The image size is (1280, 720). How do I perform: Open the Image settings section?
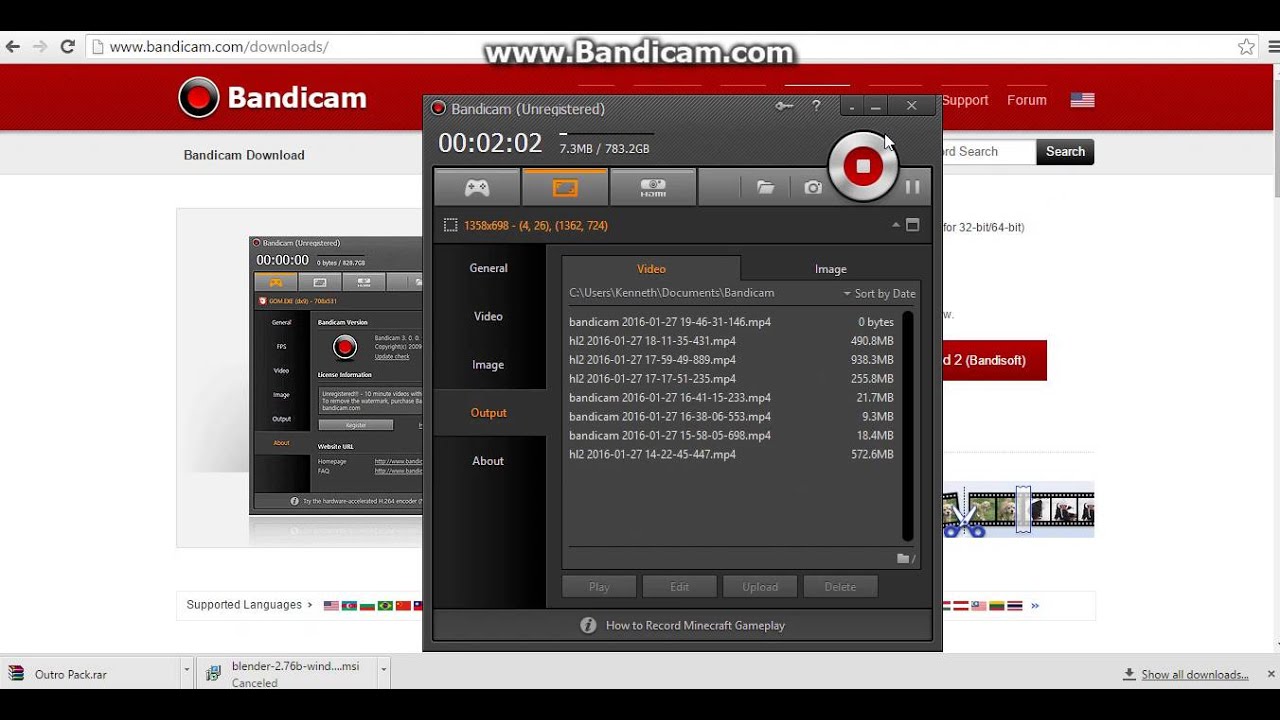489,365
